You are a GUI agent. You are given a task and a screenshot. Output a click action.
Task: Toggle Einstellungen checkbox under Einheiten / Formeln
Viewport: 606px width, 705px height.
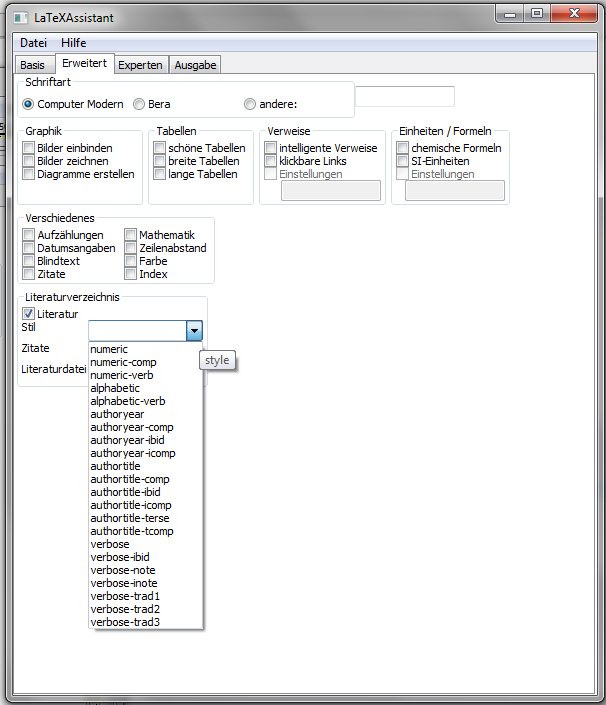pyautogui.click(x=403, y=174)
